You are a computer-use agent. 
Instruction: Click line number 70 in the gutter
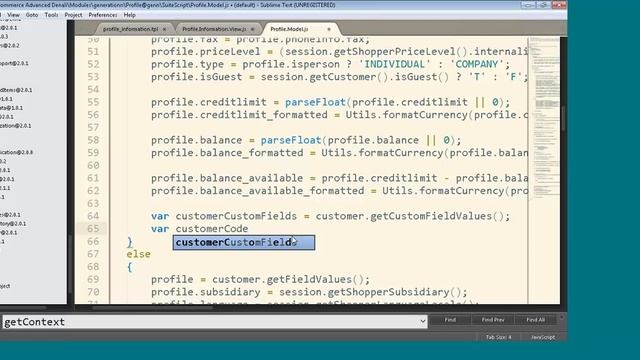pos(93,292)
